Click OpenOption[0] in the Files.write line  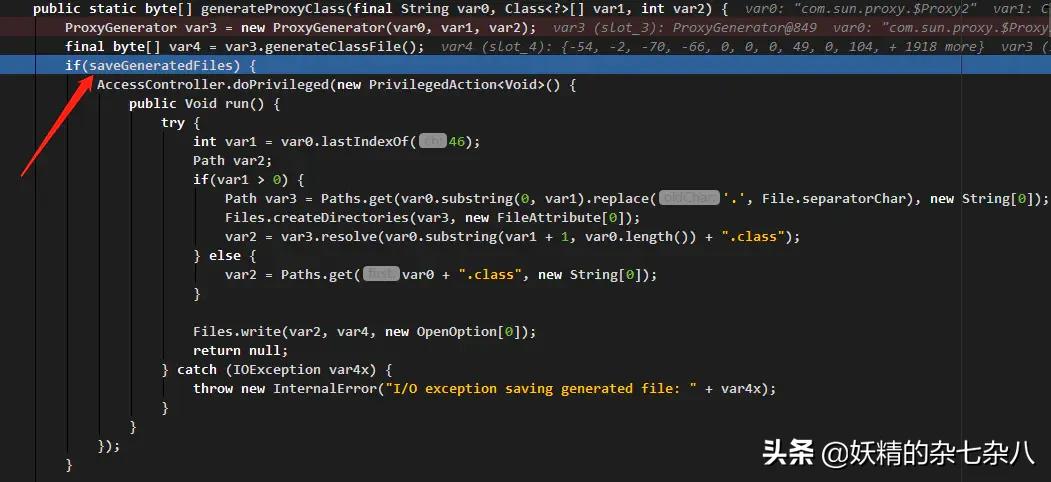pyautogui.click(x=469, y=332)
